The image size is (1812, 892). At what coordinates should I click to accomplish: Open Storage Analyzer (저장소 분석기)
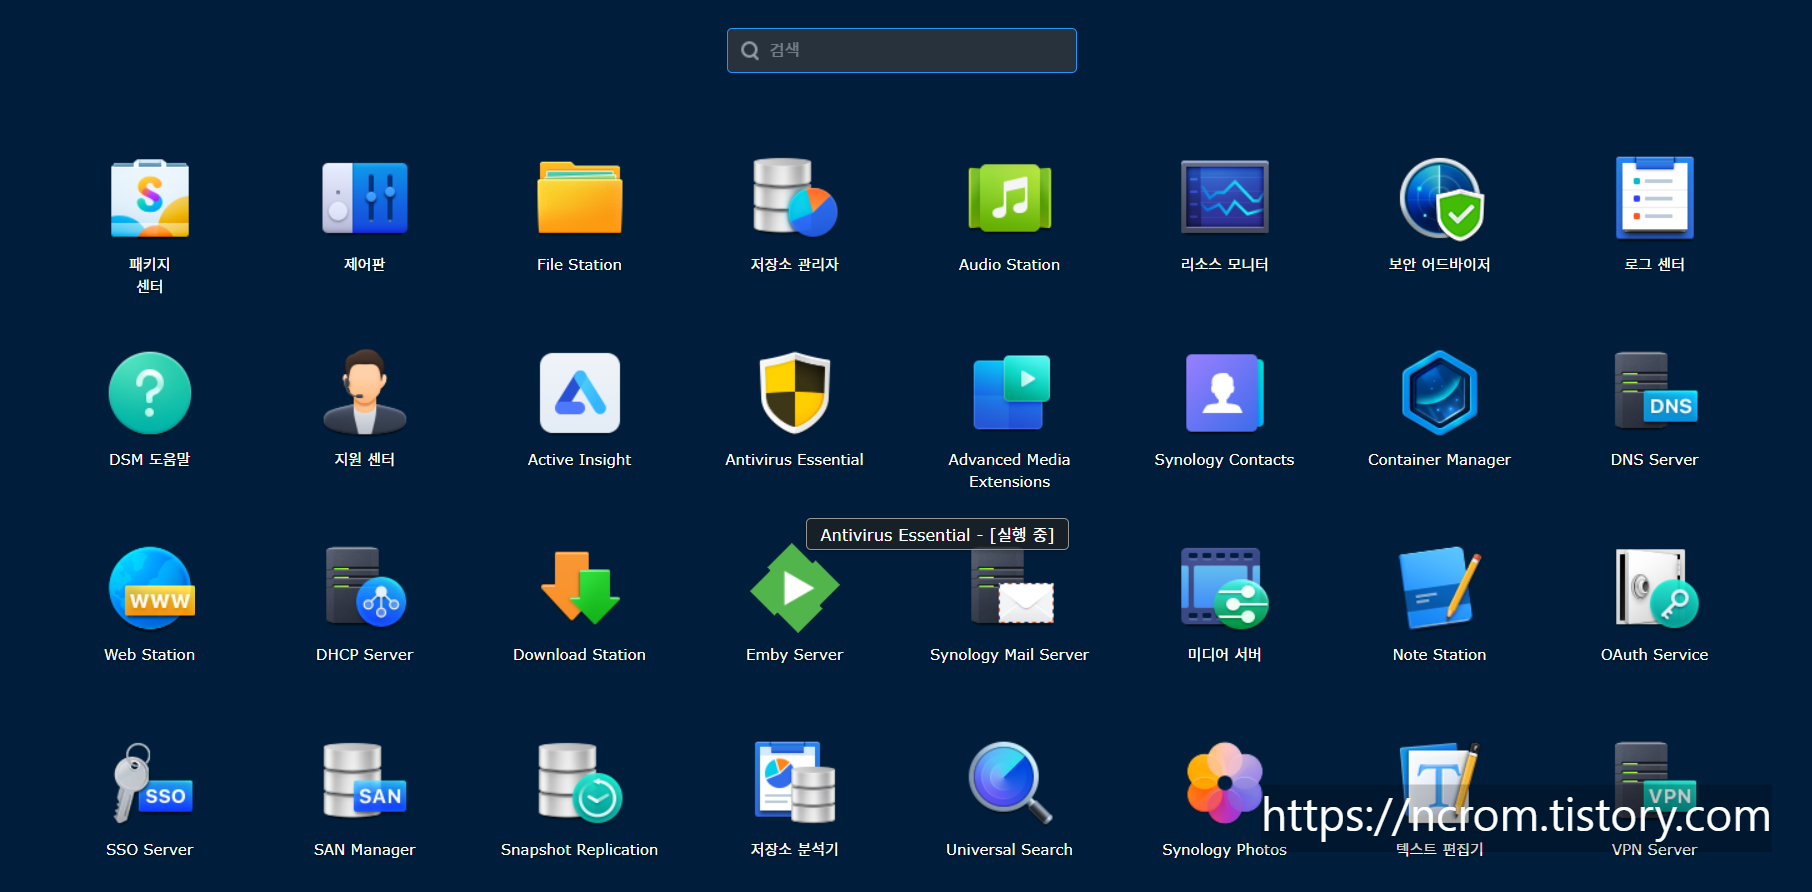tap(795, 783)
